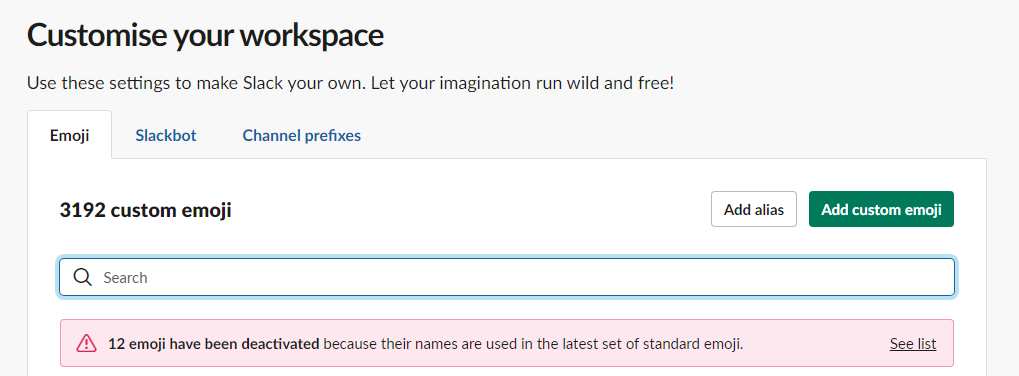Screen dimensions: 1019x376
Task: Open the See list link
Action: click(913, 344)
